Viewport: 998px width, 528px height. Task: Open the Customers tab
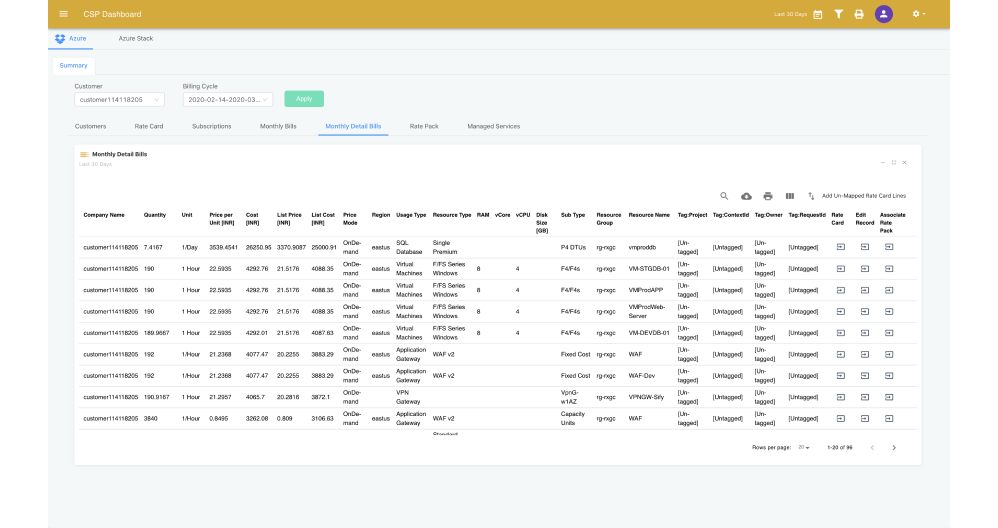click(x=90, y=127)
